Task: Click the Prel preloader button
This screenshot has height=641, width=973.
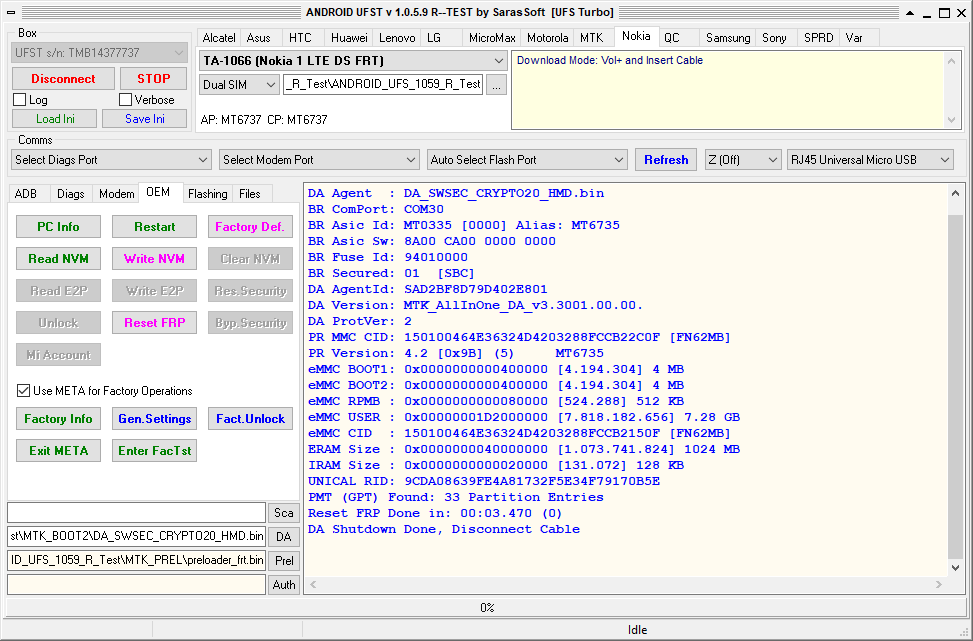Action: 284,560
